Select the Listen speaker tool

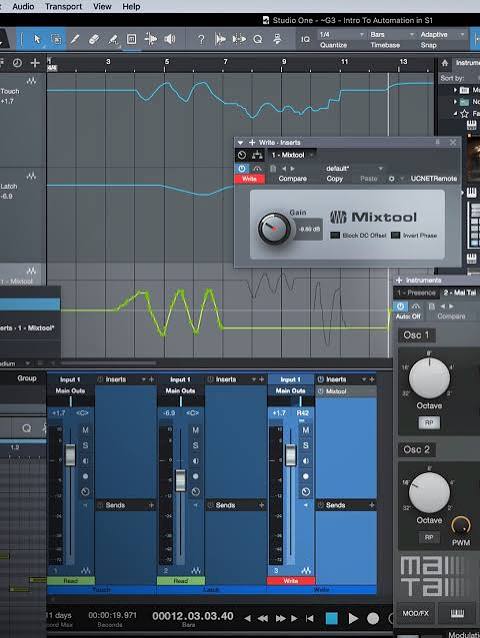click(x=170, y=39)
